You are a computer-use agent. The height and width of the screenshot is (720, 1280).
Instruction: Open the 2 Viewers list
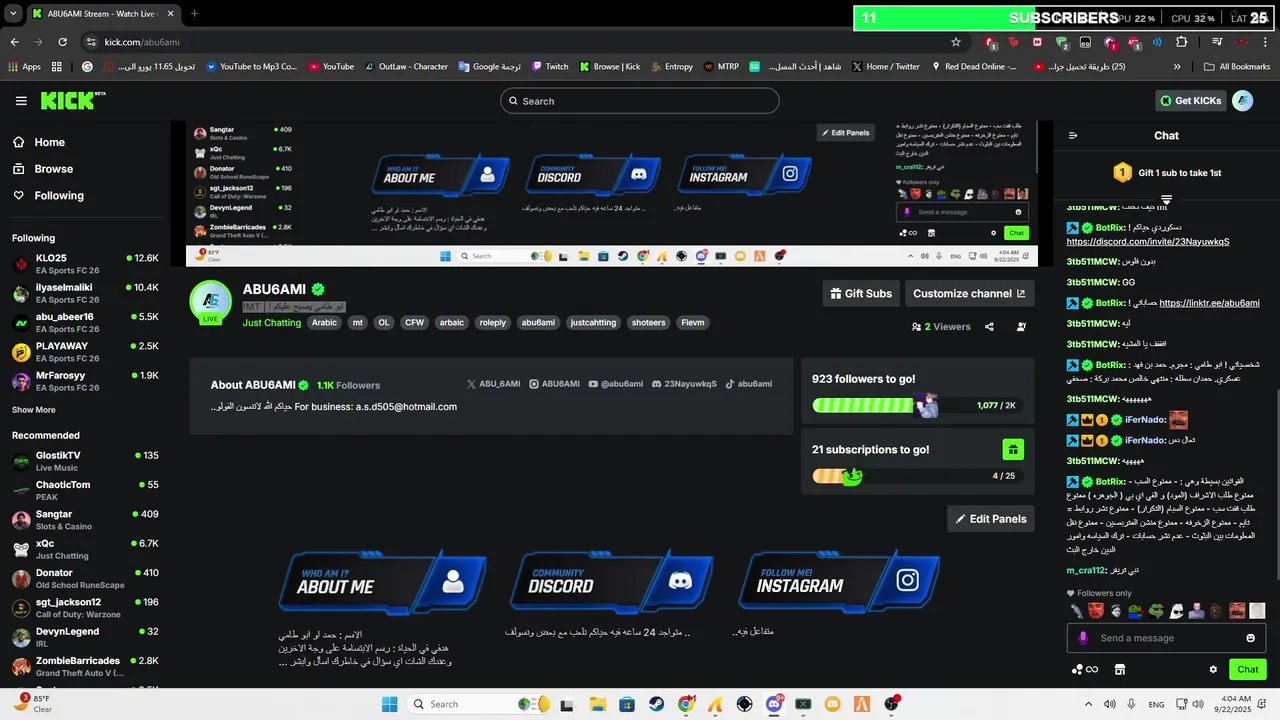tap(941, 327)
